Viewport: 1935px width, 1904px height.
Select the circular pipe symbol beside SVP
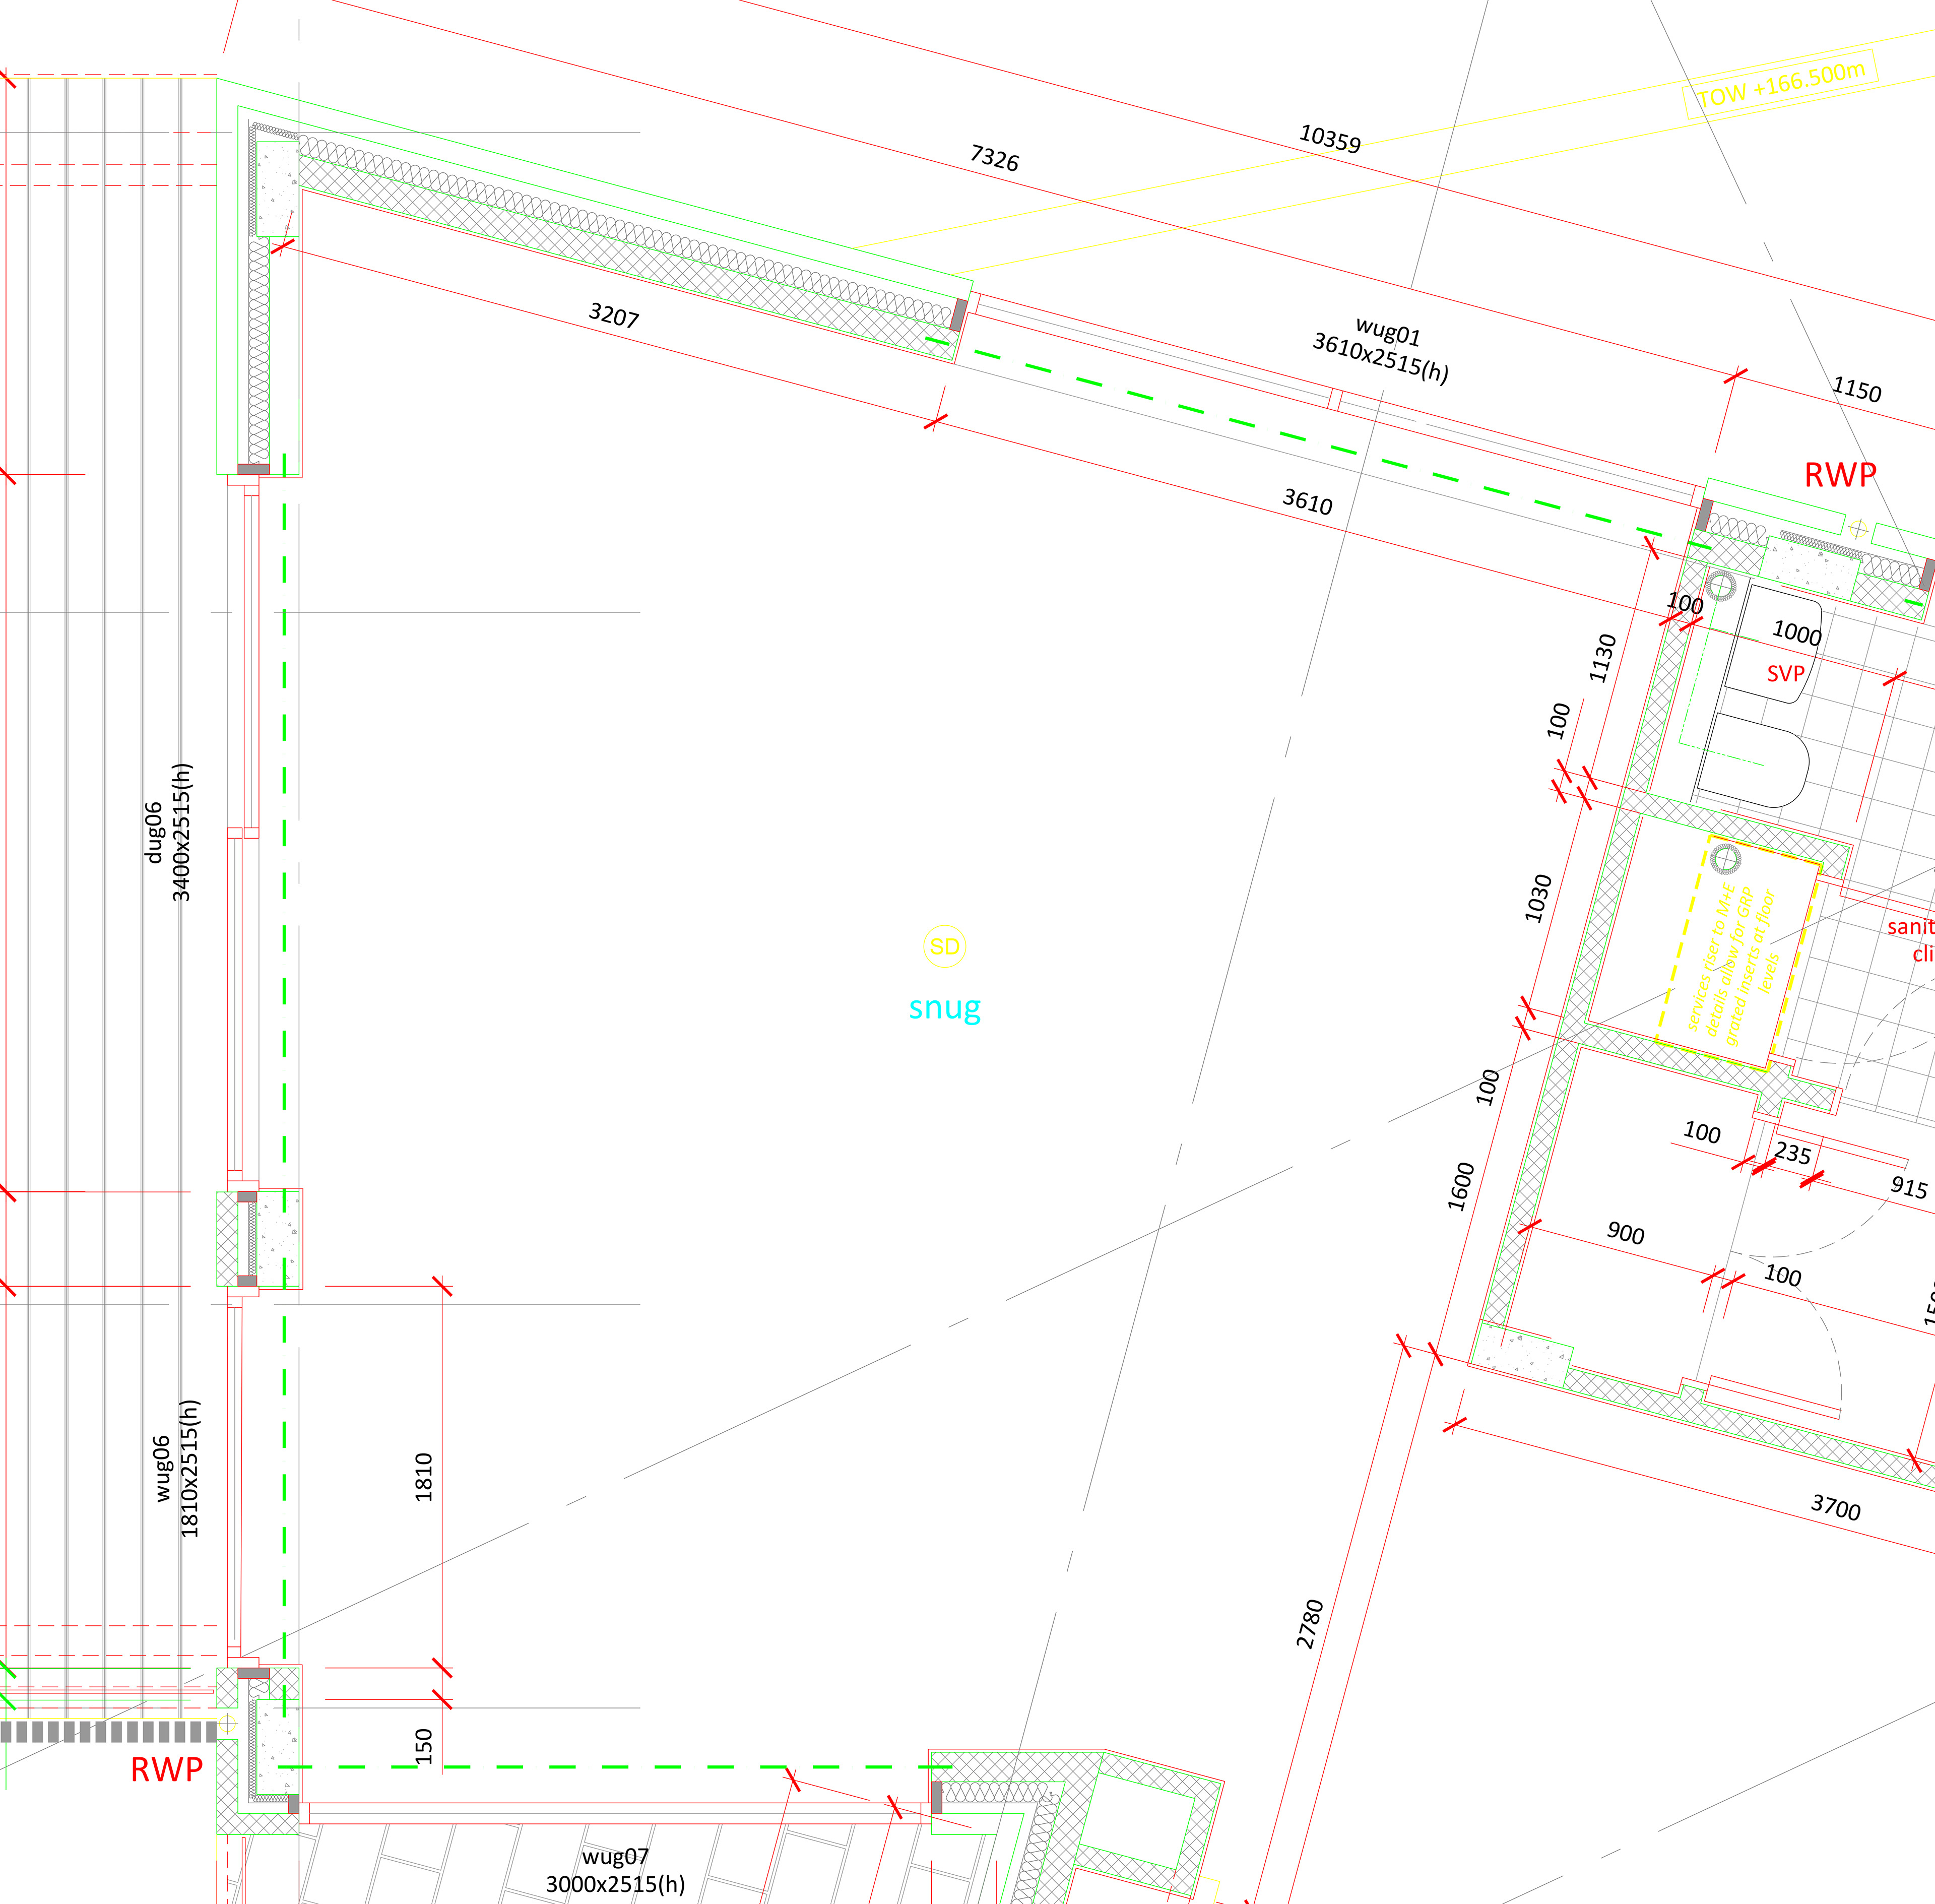(x=1721, y=586)
